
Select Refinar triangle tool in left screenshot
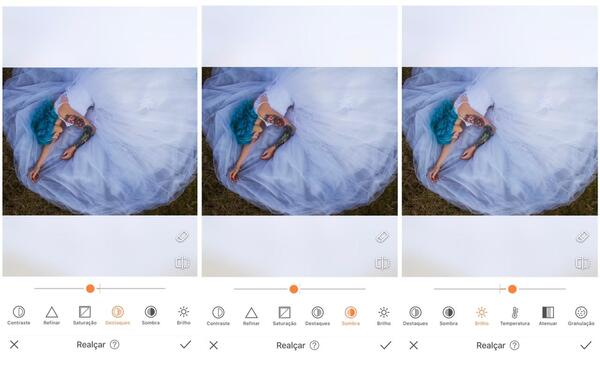pos(52,315)
